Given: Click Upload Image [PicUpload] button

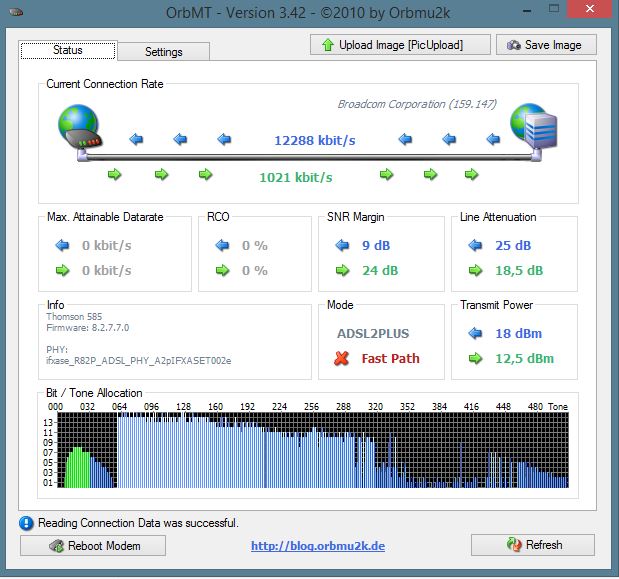Looking at the screenshot, I should [400, 45].
